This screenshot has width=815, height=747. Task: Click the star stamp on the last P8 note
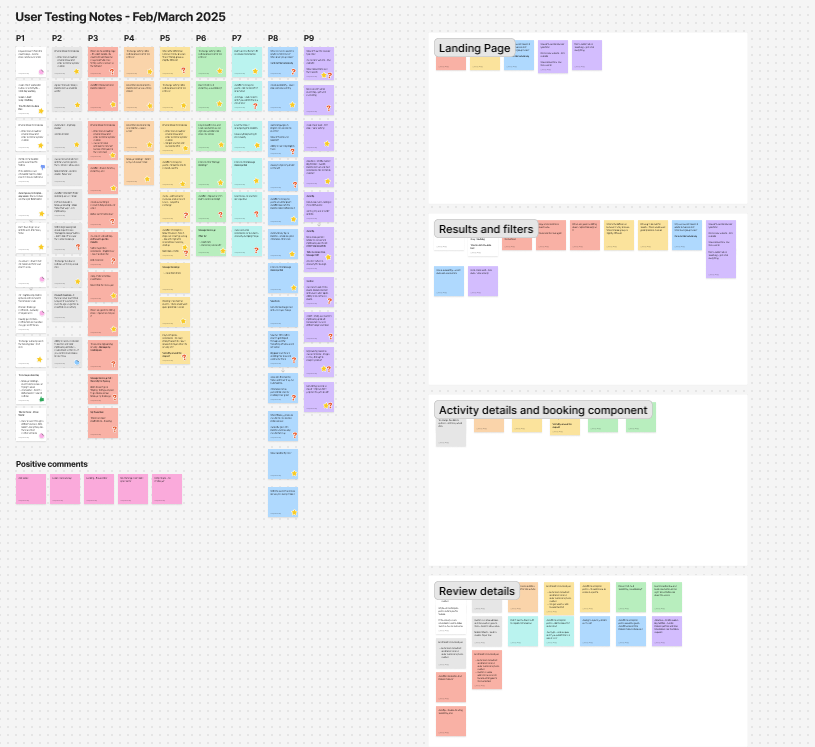point(294,513)
